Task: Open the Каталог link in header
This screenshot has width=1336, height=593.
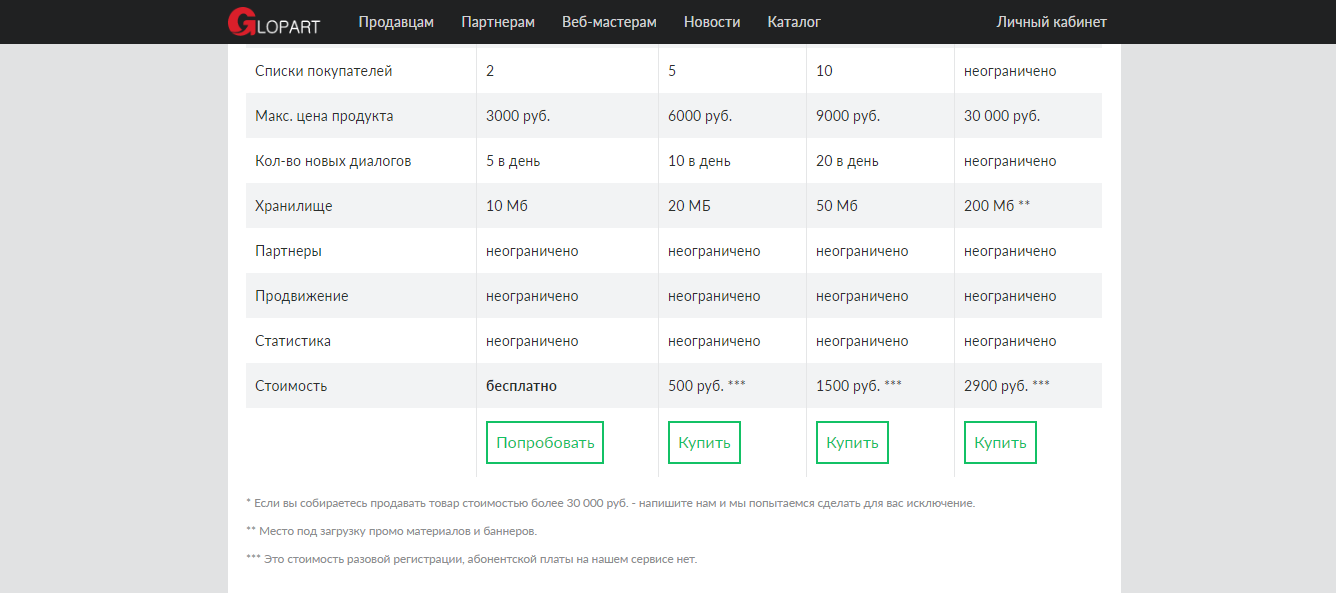Action: coord(794,22)
